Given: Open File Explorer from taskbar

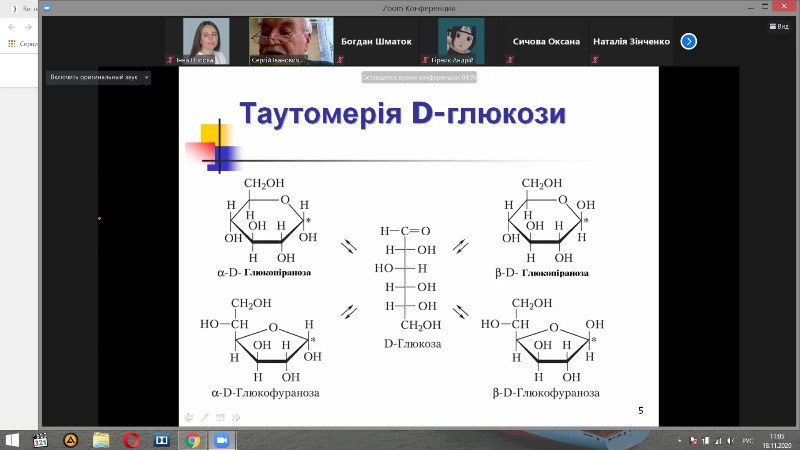Looking at the screenshot, I should click(x=101, y=440).
